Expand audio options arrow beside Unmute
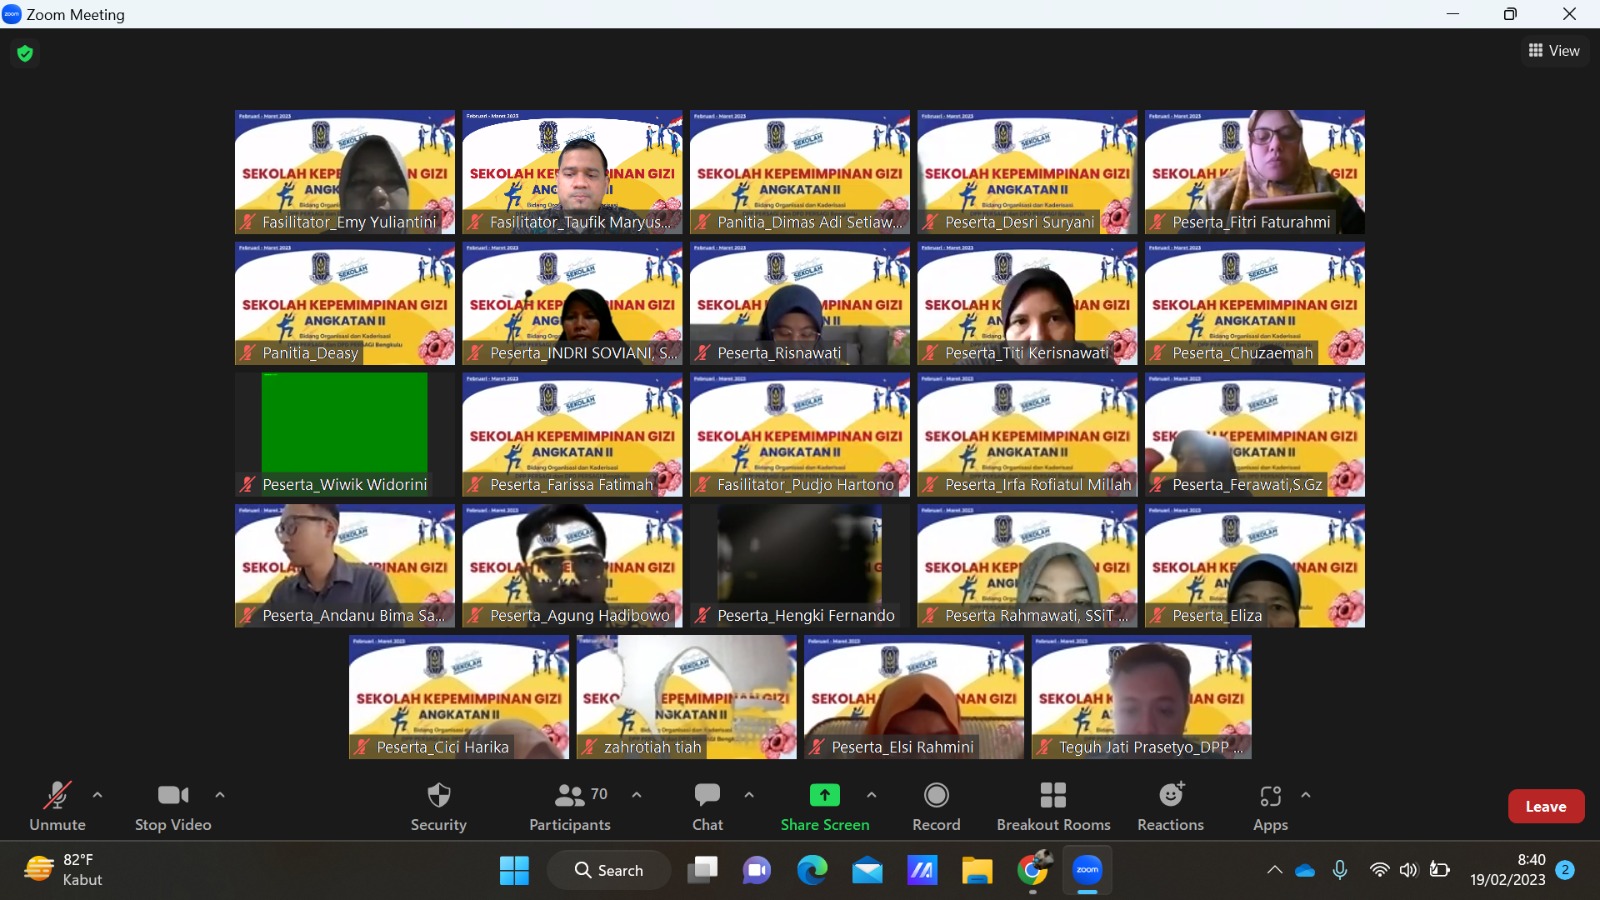The height and width of the screenshot is (900, 1600). click(x=97, y=795)
